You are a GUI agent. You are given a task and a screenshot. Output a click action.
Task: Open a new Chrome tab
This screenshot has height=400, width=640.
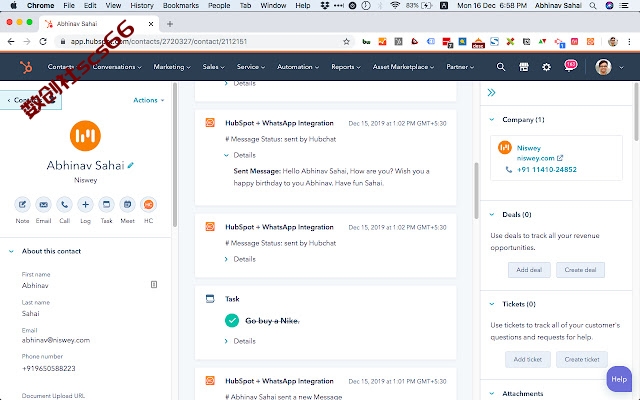pyautogui.click(x=170, y=24)
